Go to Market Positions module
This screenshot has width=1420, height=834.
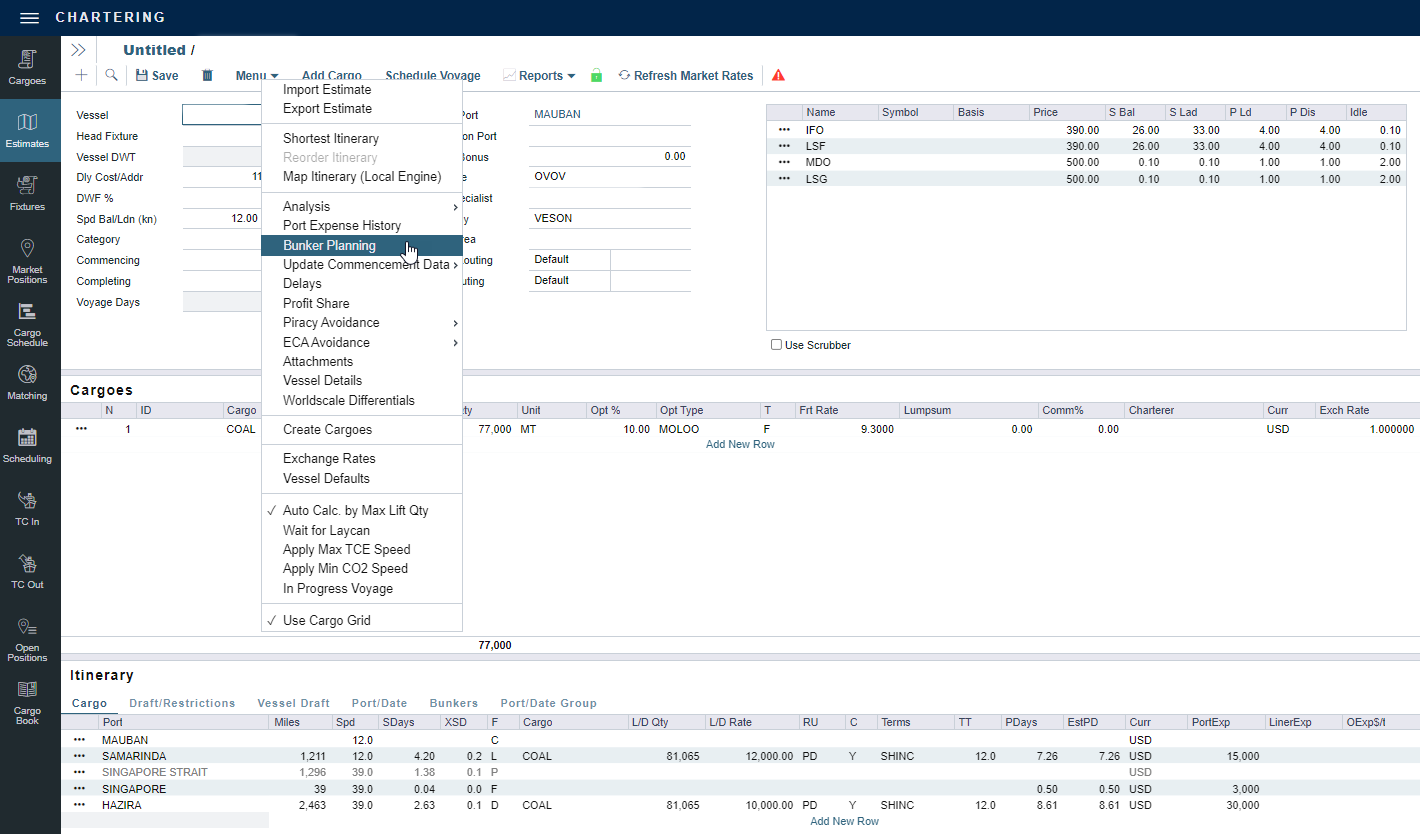(27, 261)
